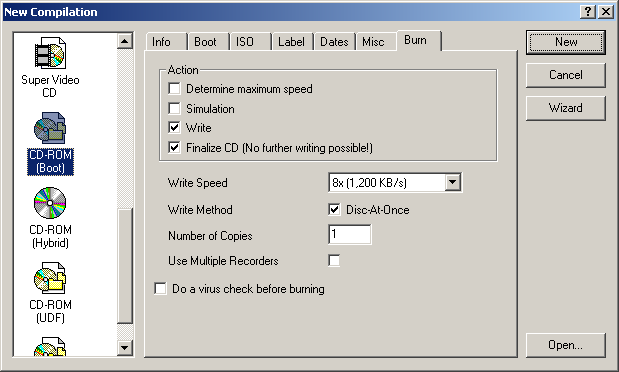This screenshot has width=619, height=372.
Task: Click the compilation list scroll-down arrow
Action: (x=125, y=348)
